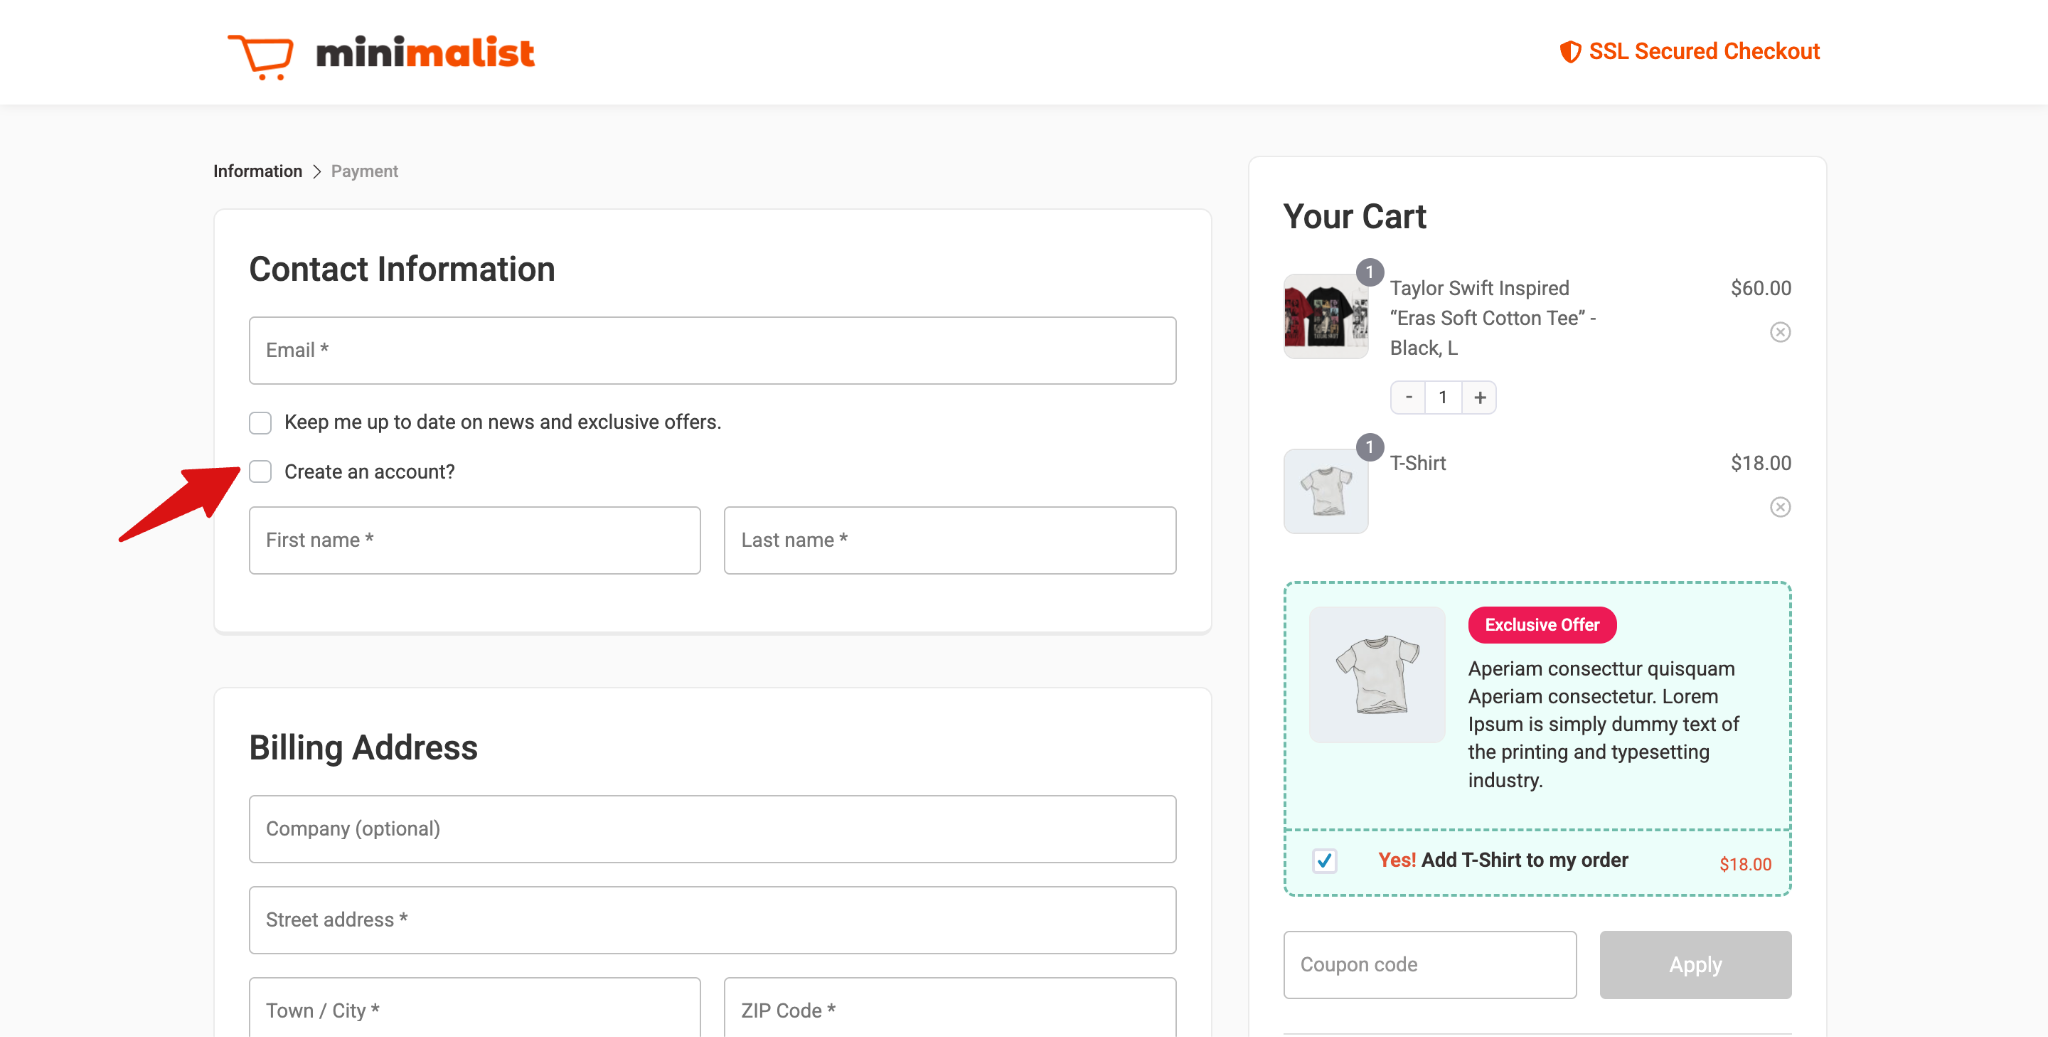Click the quantity value field showing 1
Viewport: 2048px width, 1037px height.
click(x=1443, y=397)
